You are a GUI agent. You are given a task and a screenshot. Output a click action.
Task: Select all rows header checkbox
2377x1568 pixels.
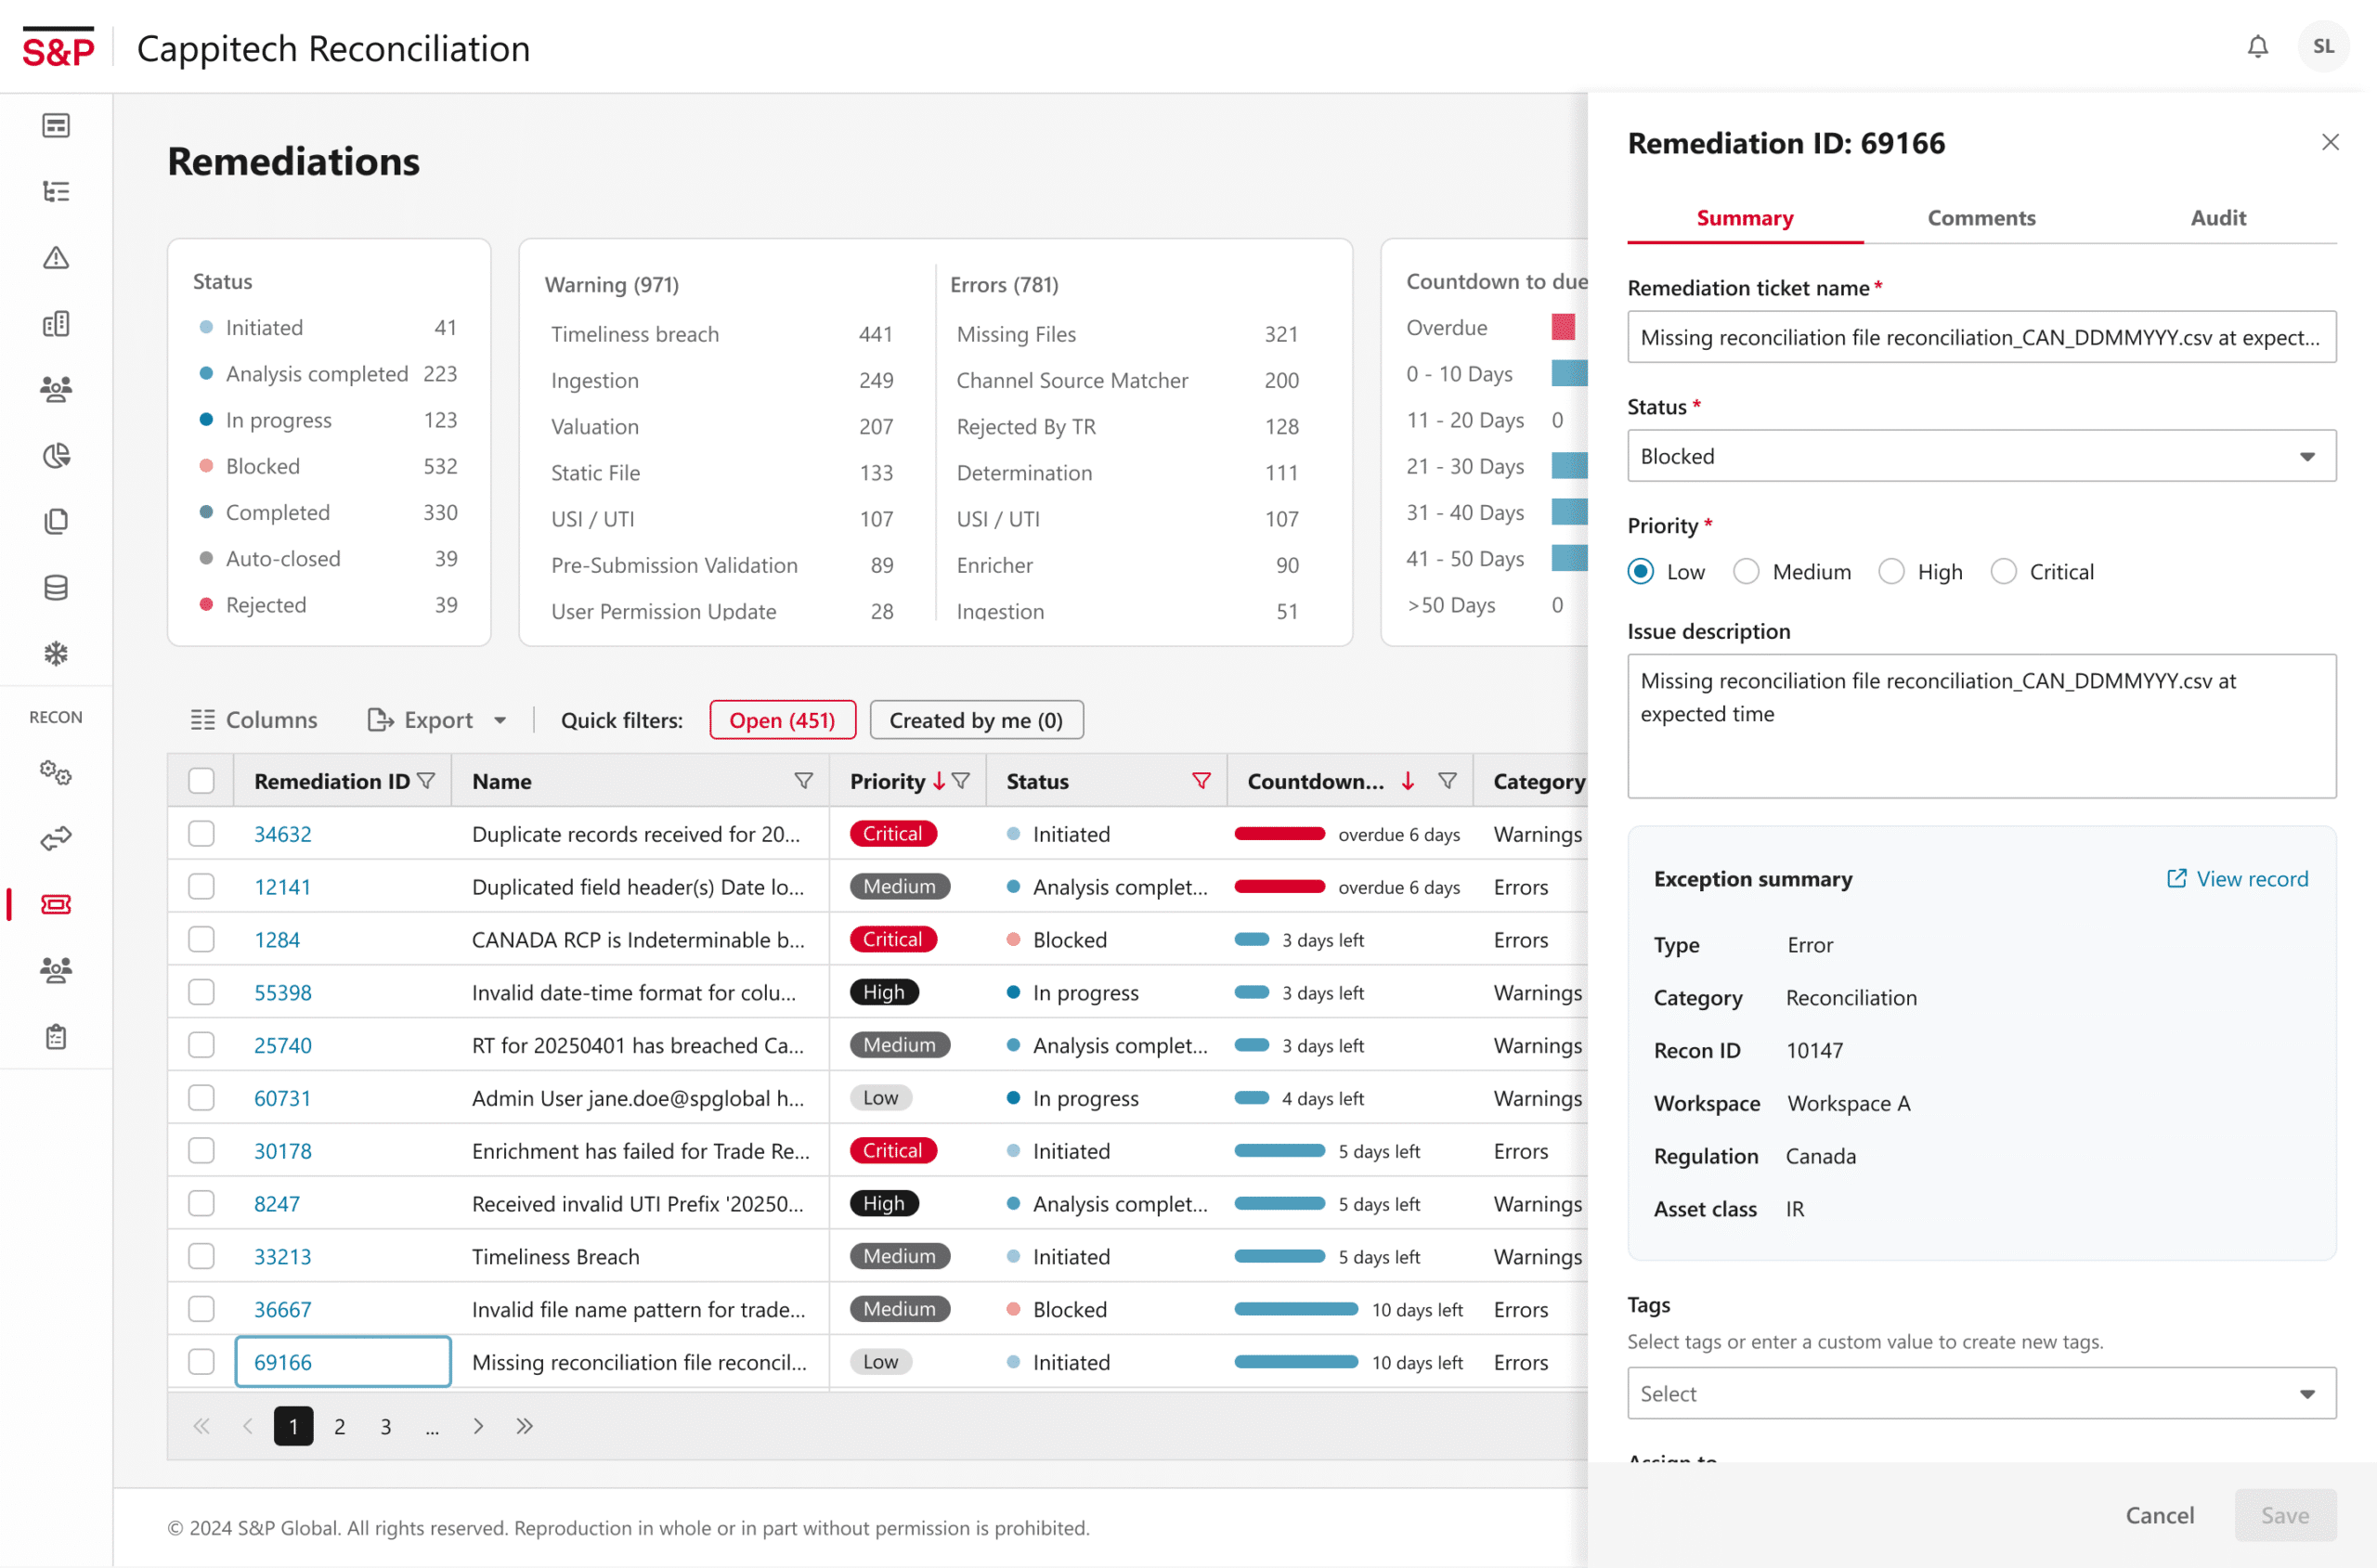(x=201, y=781)
